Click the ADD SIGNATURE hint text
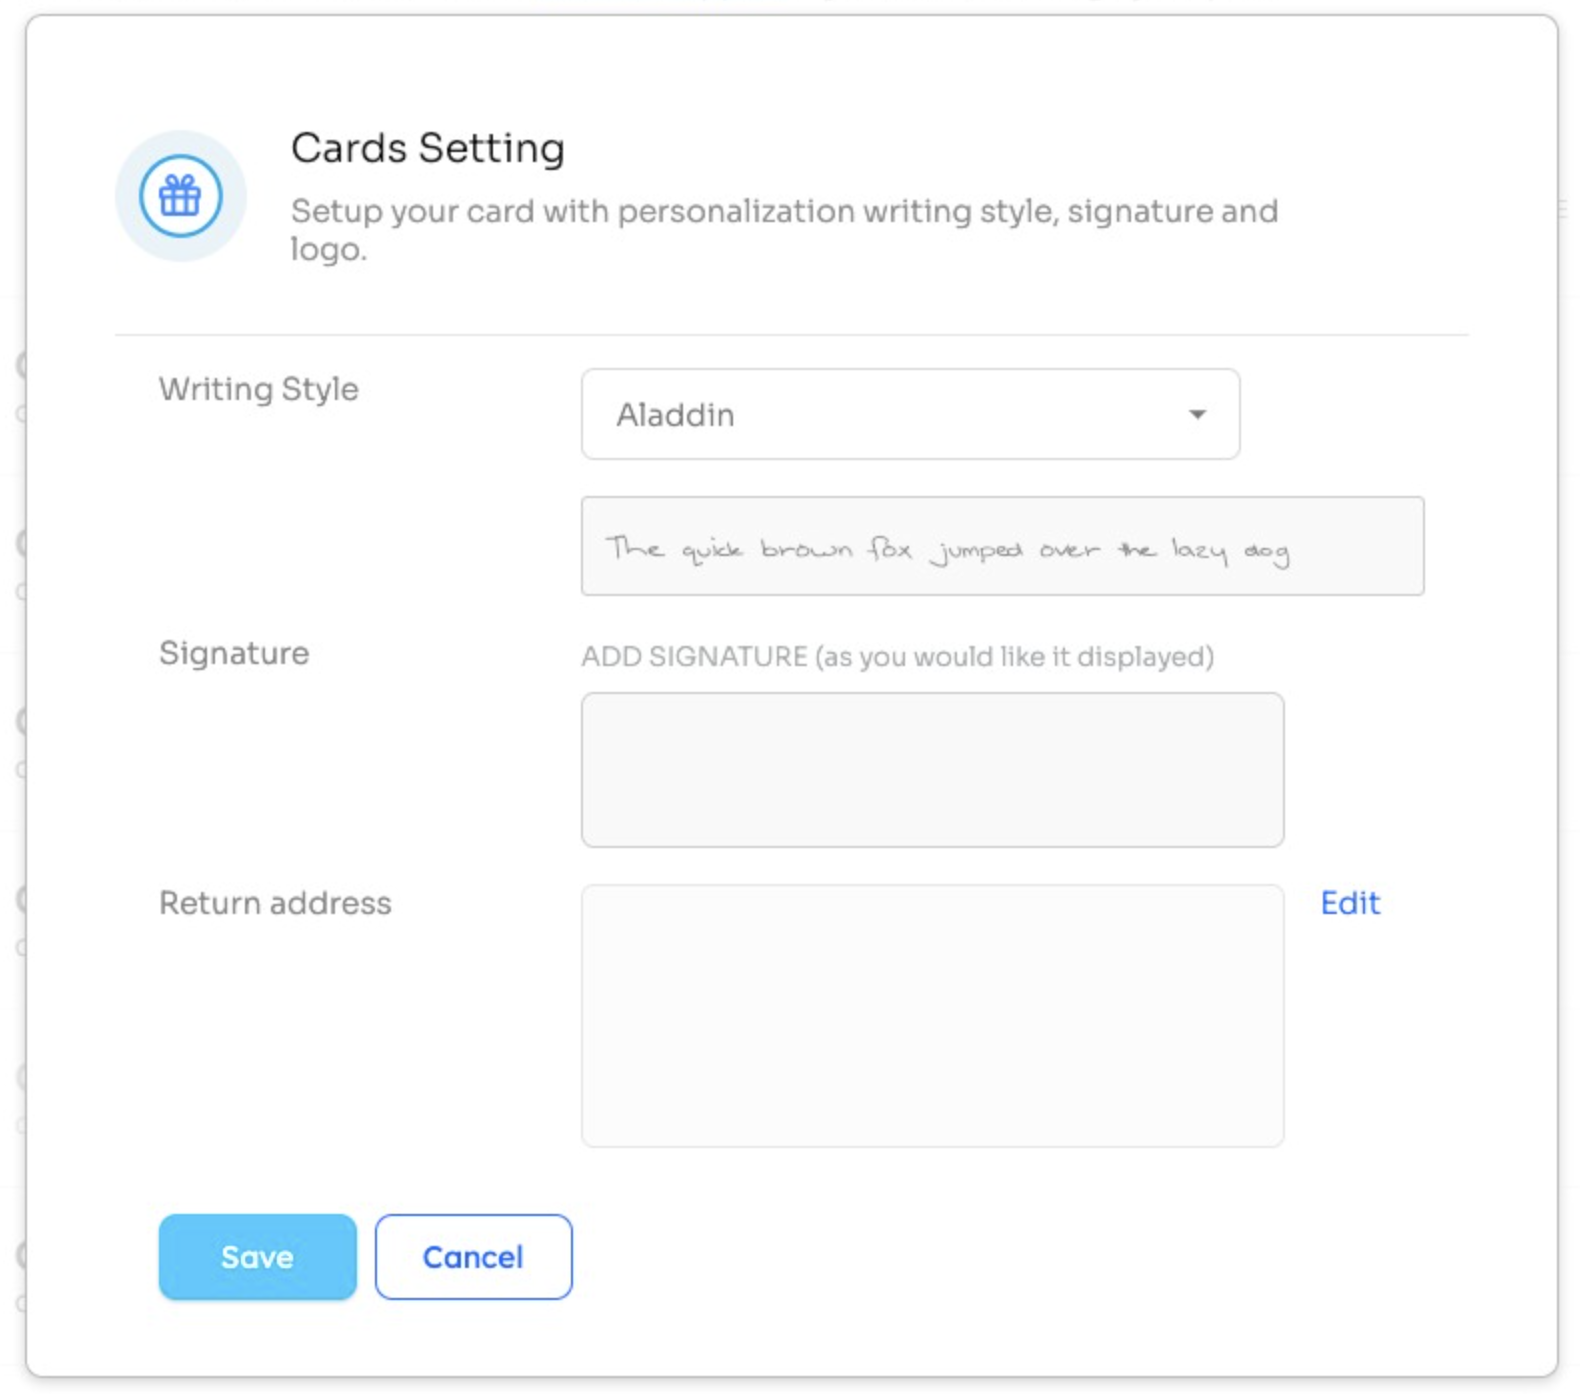 click(x=897, y=657)
